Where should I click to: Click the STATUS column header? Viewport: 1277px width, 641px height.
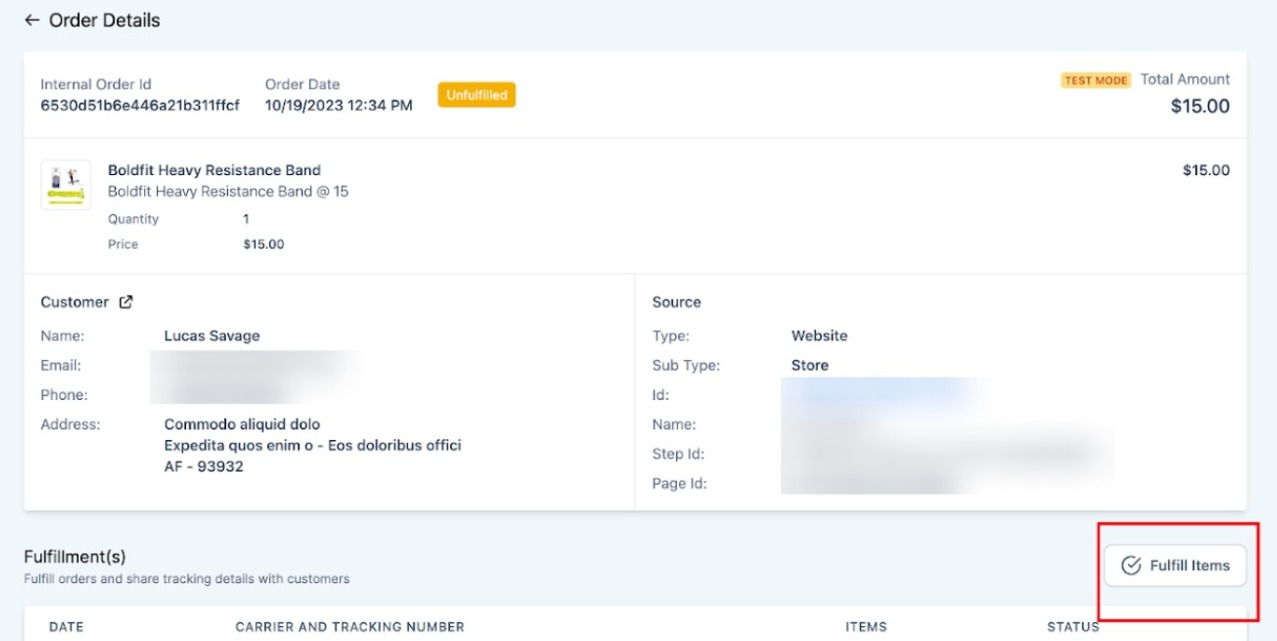coord(1073,627)
